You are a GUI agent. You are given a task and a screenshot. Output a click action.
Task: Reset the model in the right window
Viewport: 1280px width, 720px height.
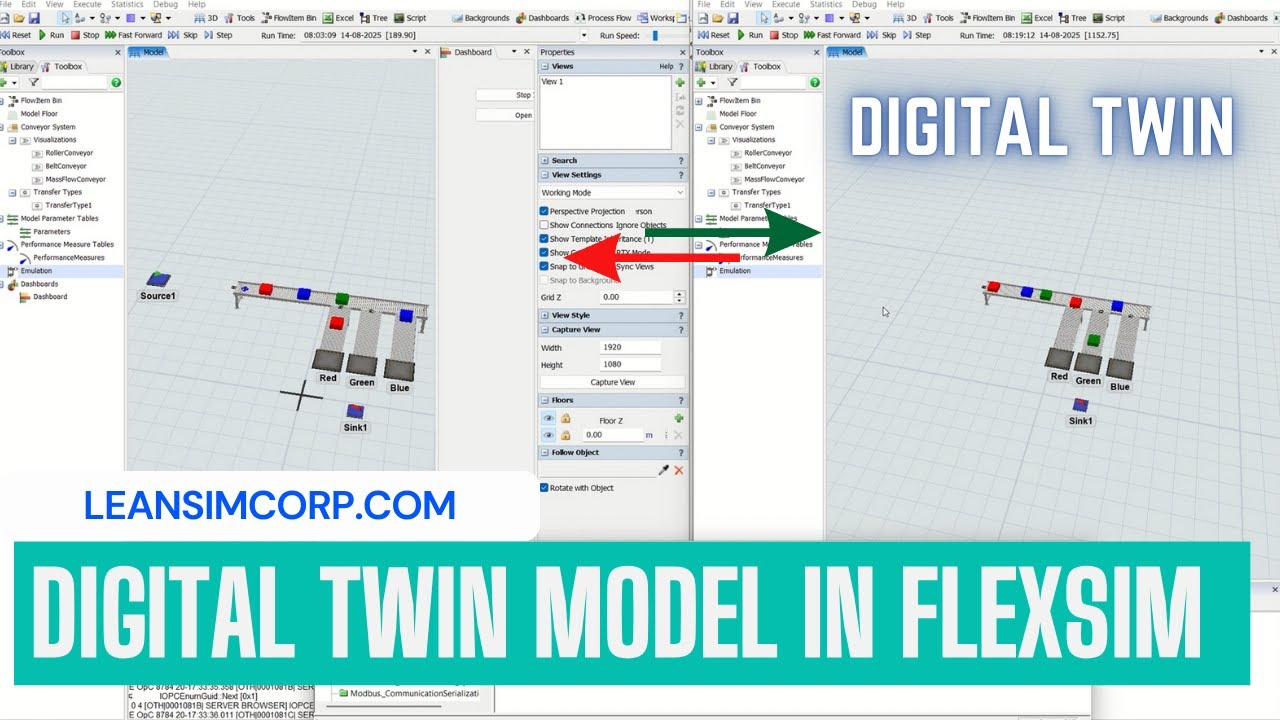714,35
